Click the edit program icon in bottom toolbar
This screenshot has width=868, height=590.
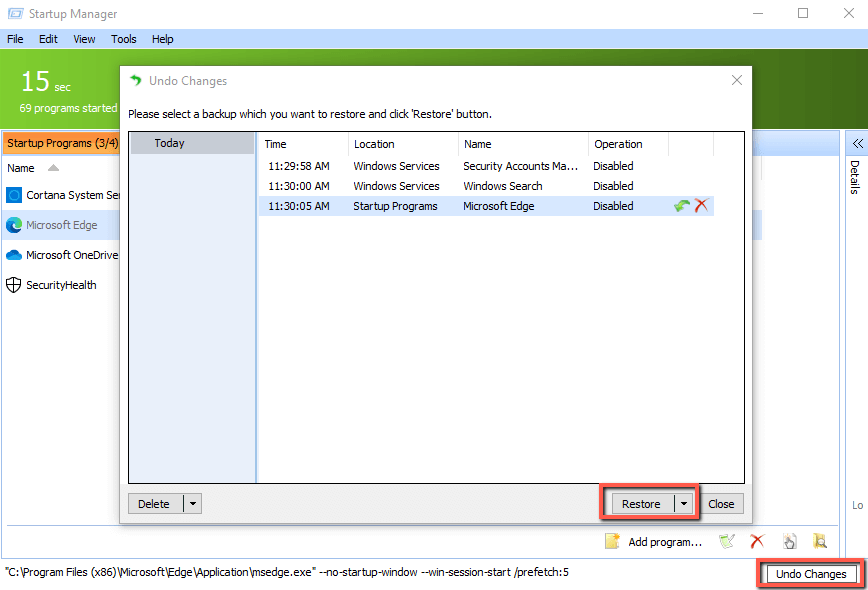tap(727, 541)
